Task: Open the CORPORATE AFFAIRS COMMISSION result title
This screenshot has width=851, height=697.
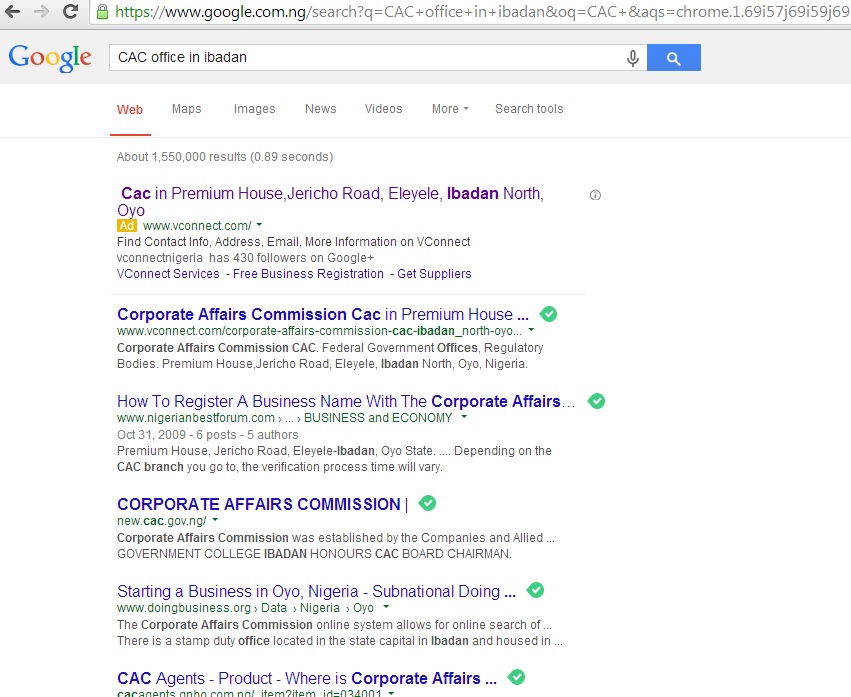Action: point(263,504)
